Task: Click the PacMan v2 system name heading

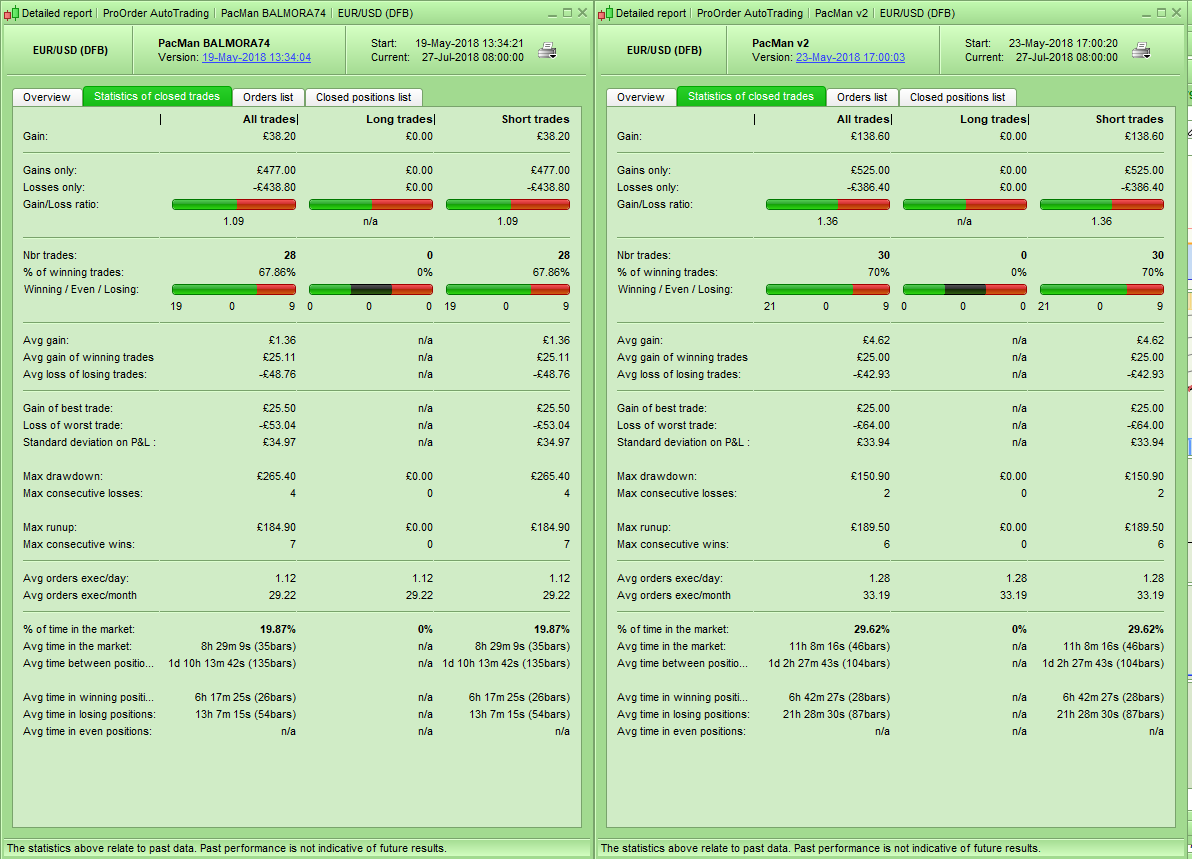Action: click(x=780, y=43)
